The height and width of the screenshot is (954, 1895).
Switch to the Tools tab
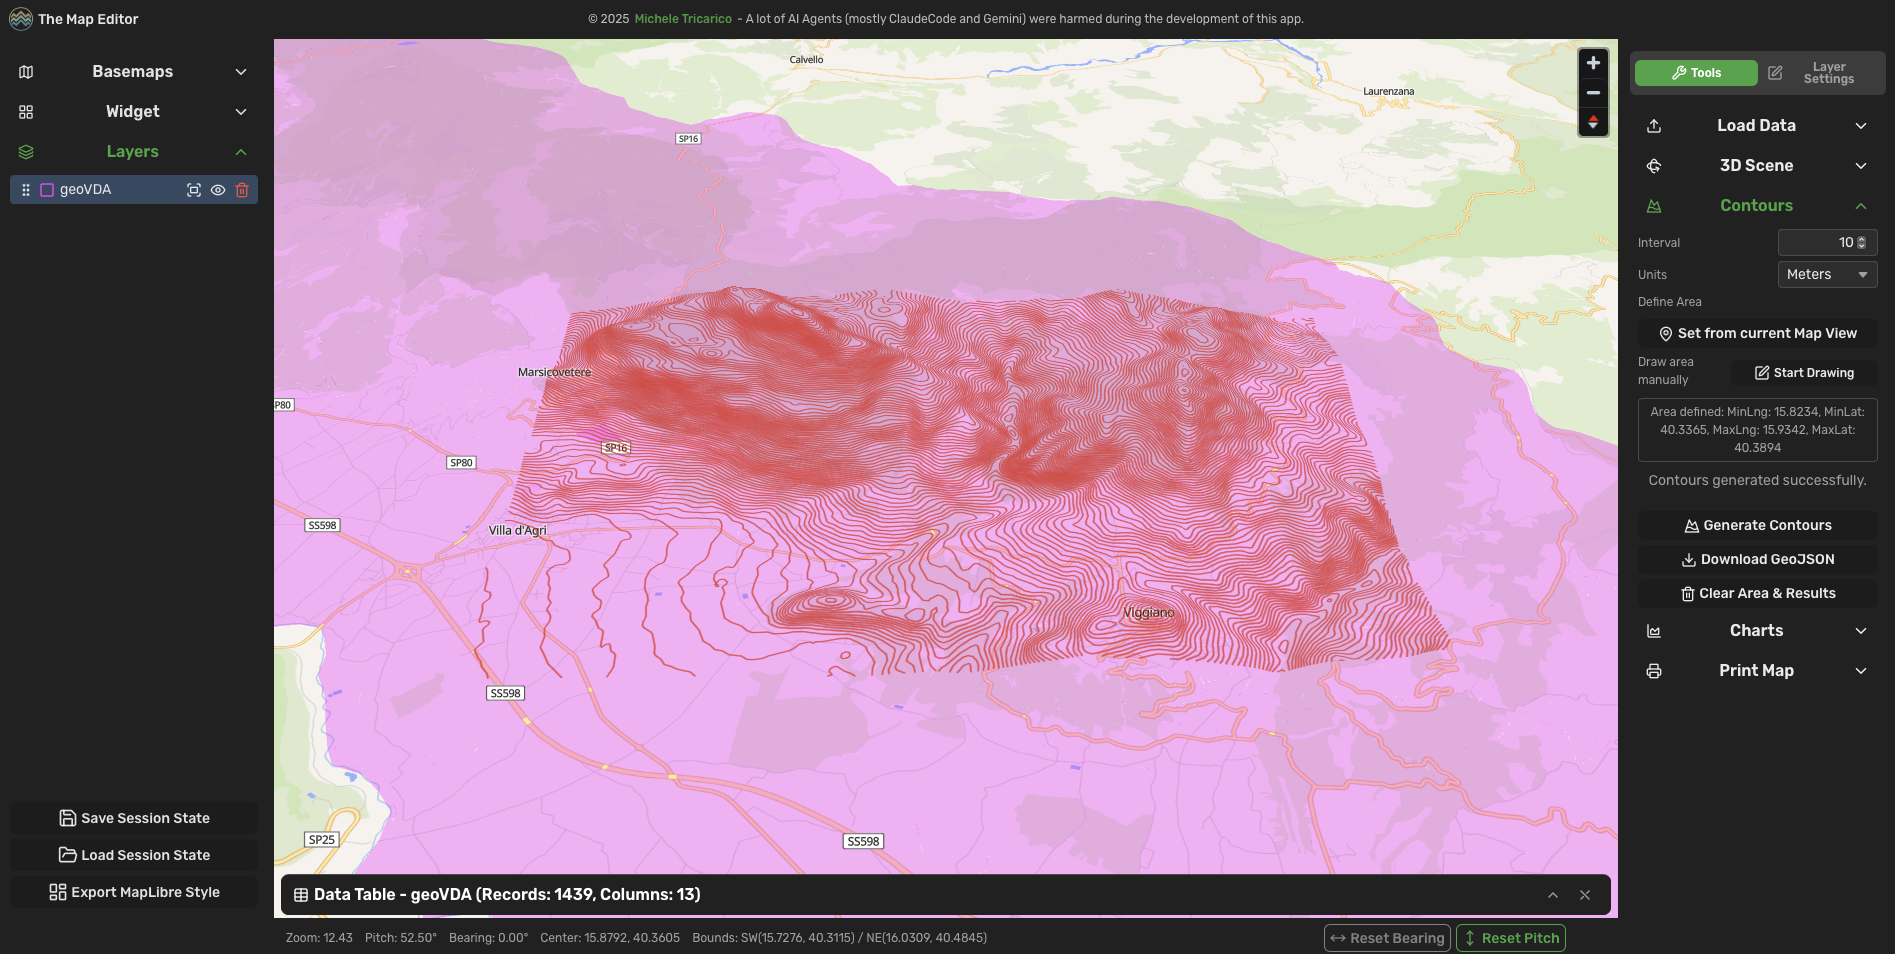pyautogui.click(x=1695, y=72)
